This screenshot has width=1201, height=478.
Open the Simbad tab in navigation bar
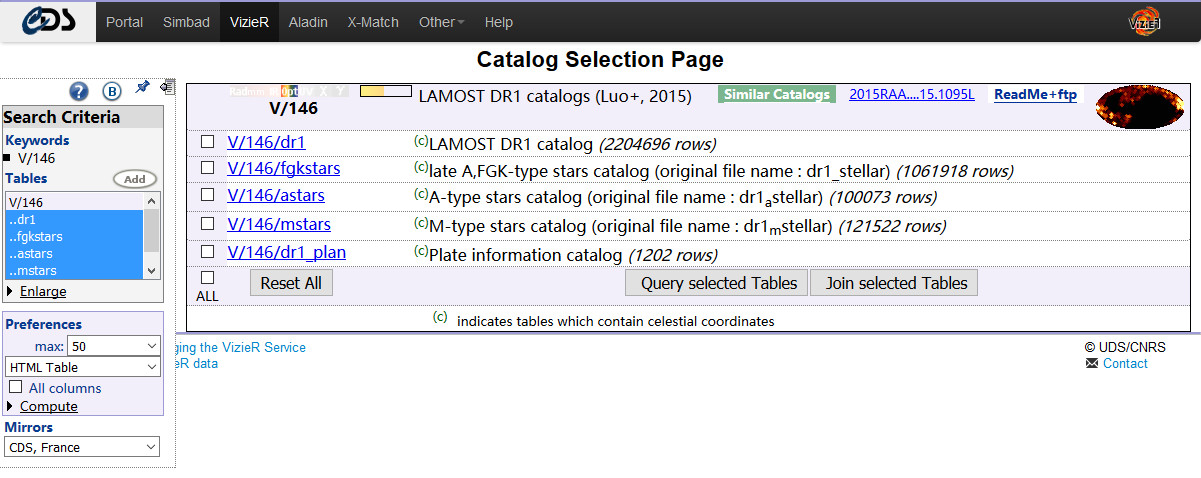click(x=187, y=22)
